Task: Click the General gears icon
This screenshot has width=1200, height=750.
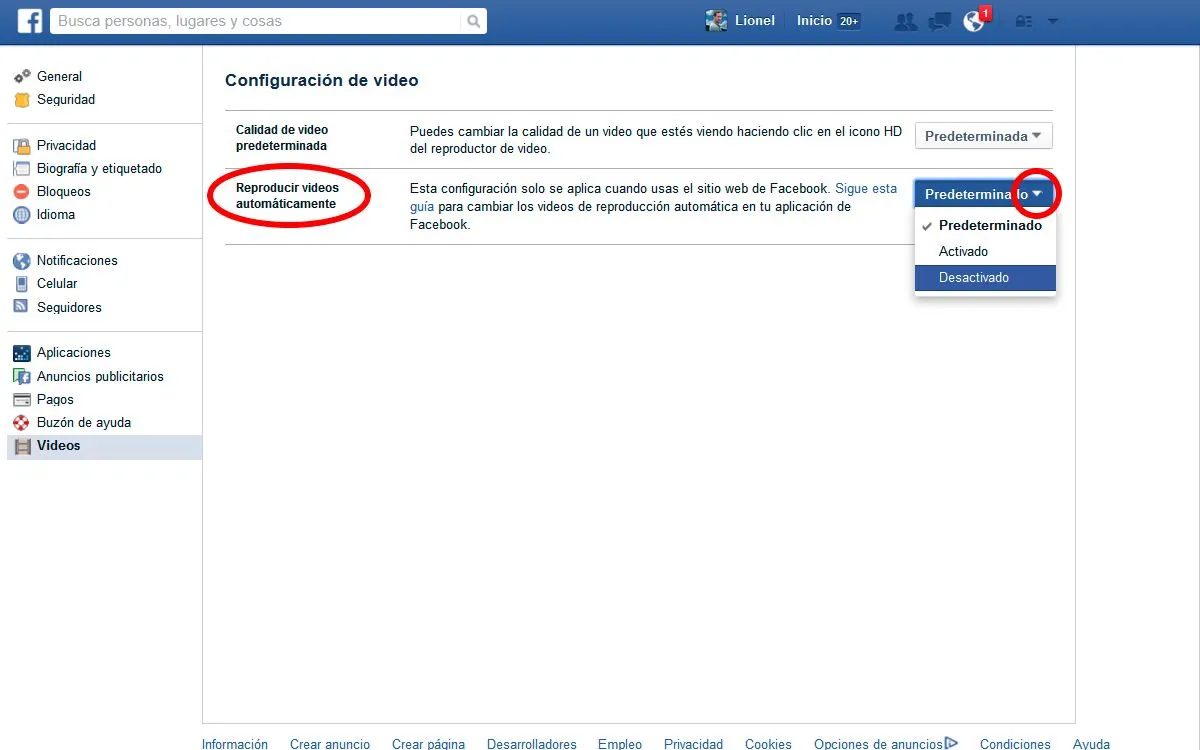Action: tap(22, 76)
